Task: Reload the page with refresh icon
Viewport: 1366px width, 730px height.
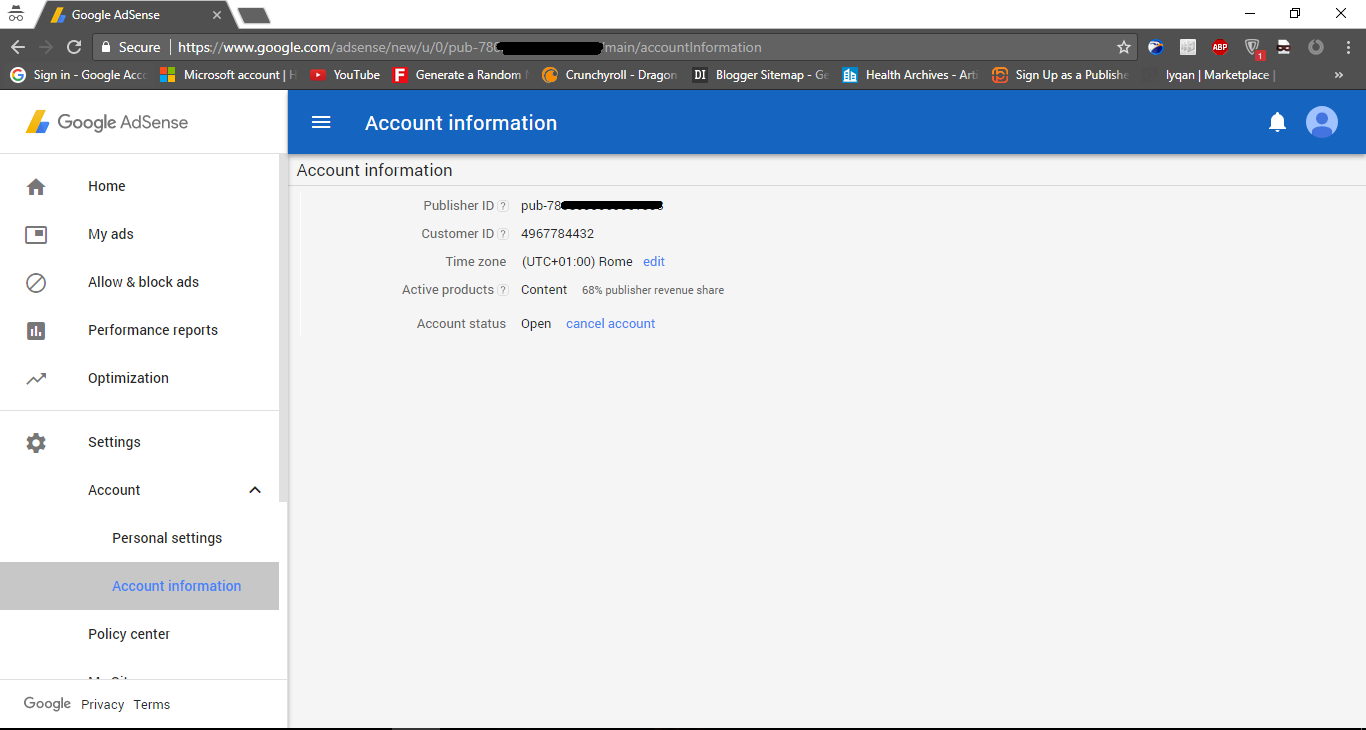Action: click(73, 47)
